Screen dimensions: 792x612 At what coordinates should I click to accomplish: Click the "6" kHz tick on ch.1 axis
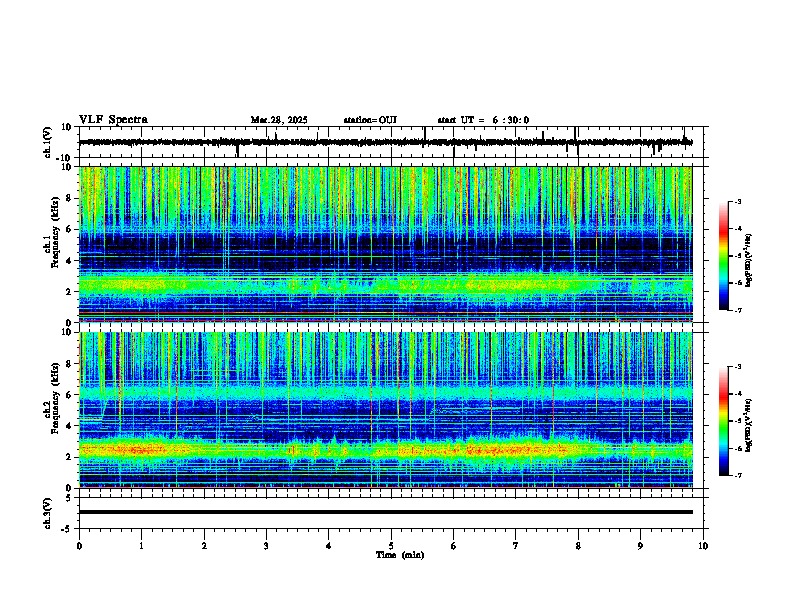pos(70,230)
